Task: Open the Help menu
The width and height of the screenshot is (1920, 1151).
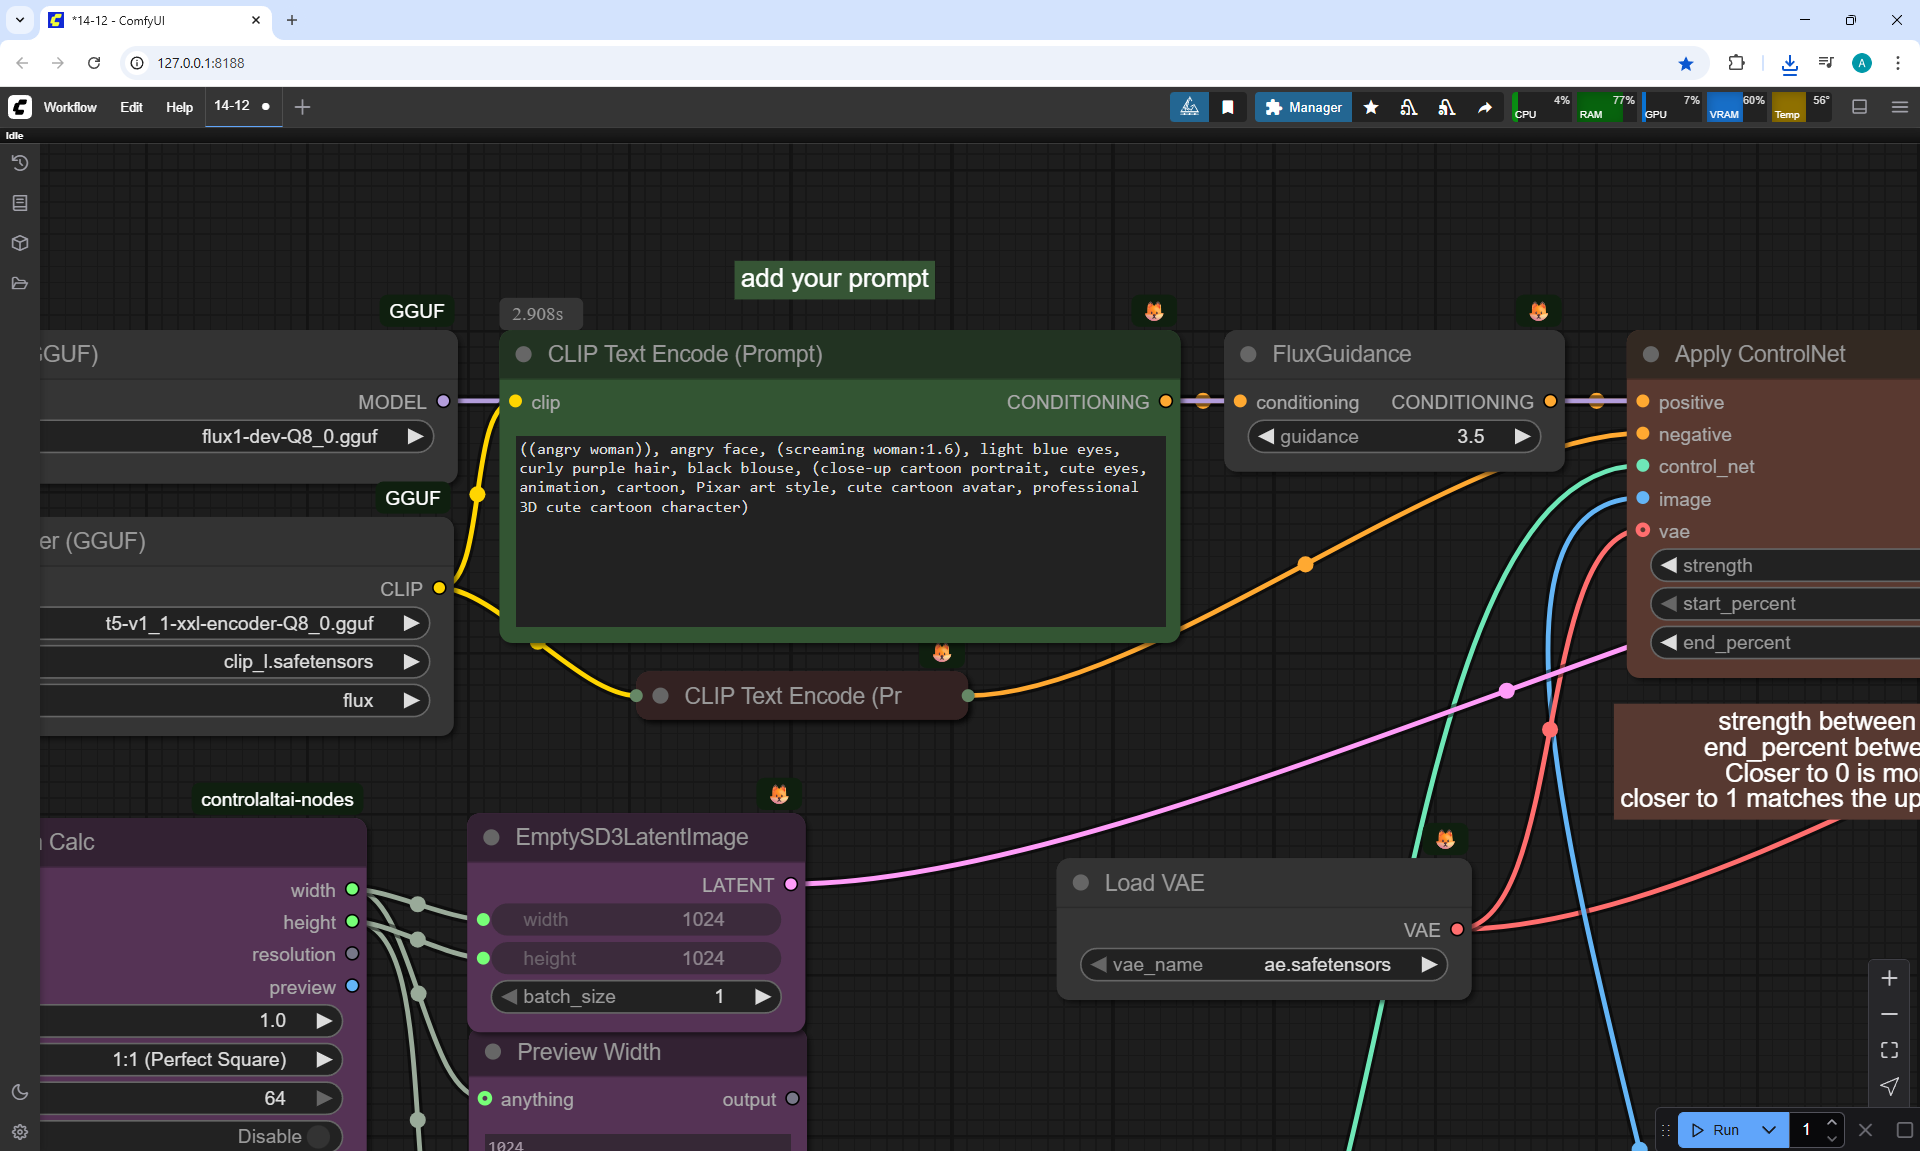Action: (x=179, y=107)
